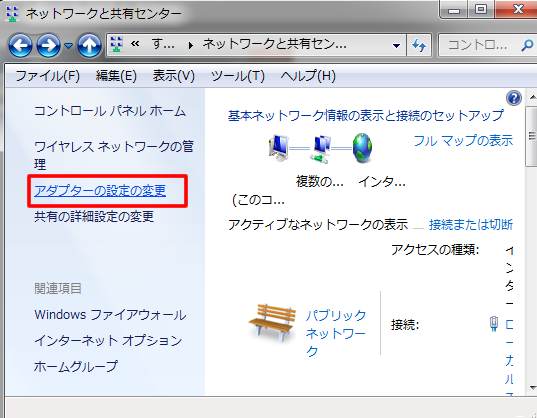Open インターネット オプション link

108,341
